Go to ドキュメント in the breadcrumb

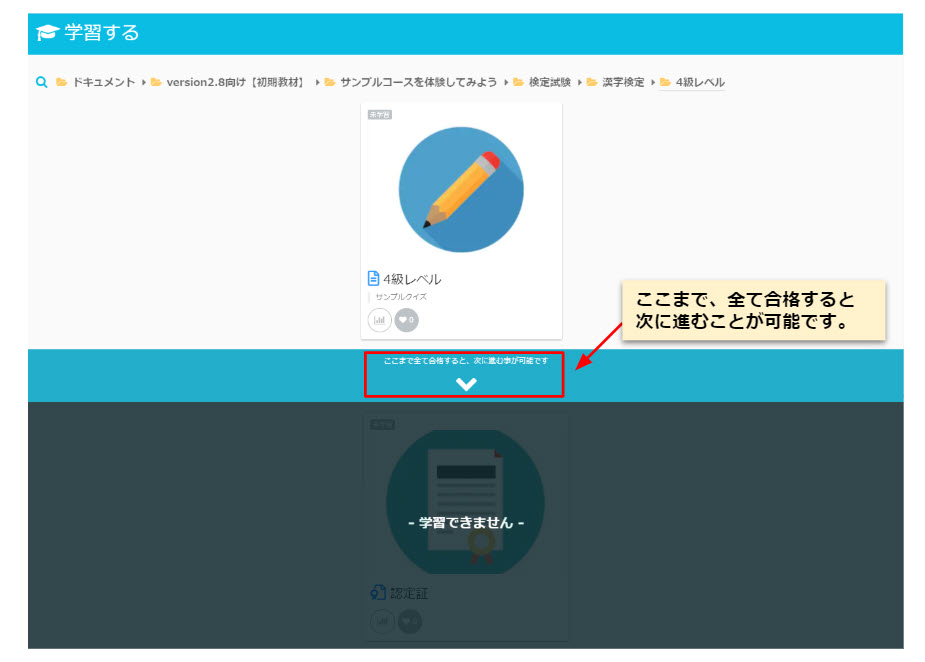point(103,82)
